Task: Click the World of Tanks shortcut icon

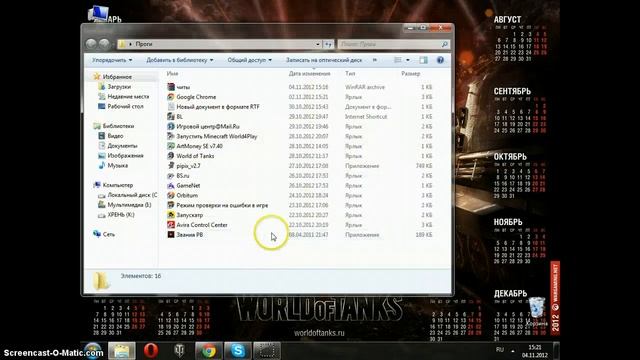Action: tap(171, 156)
